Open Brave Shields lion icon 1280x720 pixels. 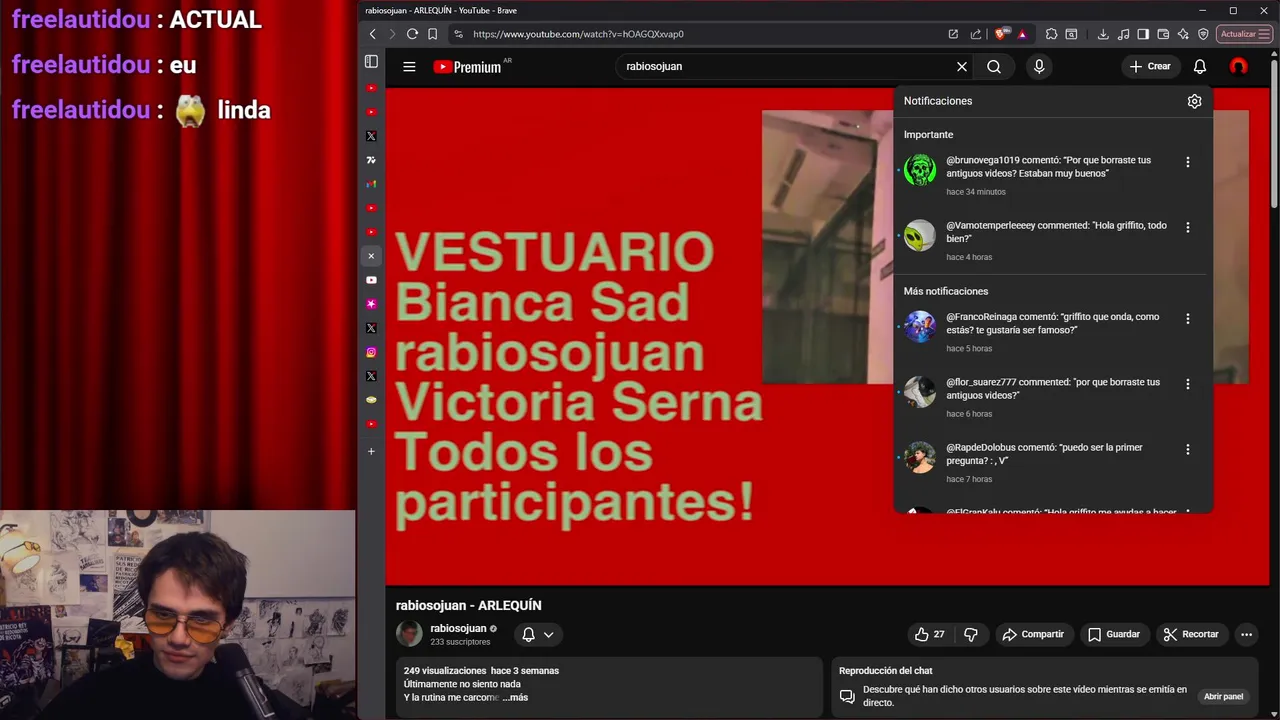click(x=1001, y=34)
